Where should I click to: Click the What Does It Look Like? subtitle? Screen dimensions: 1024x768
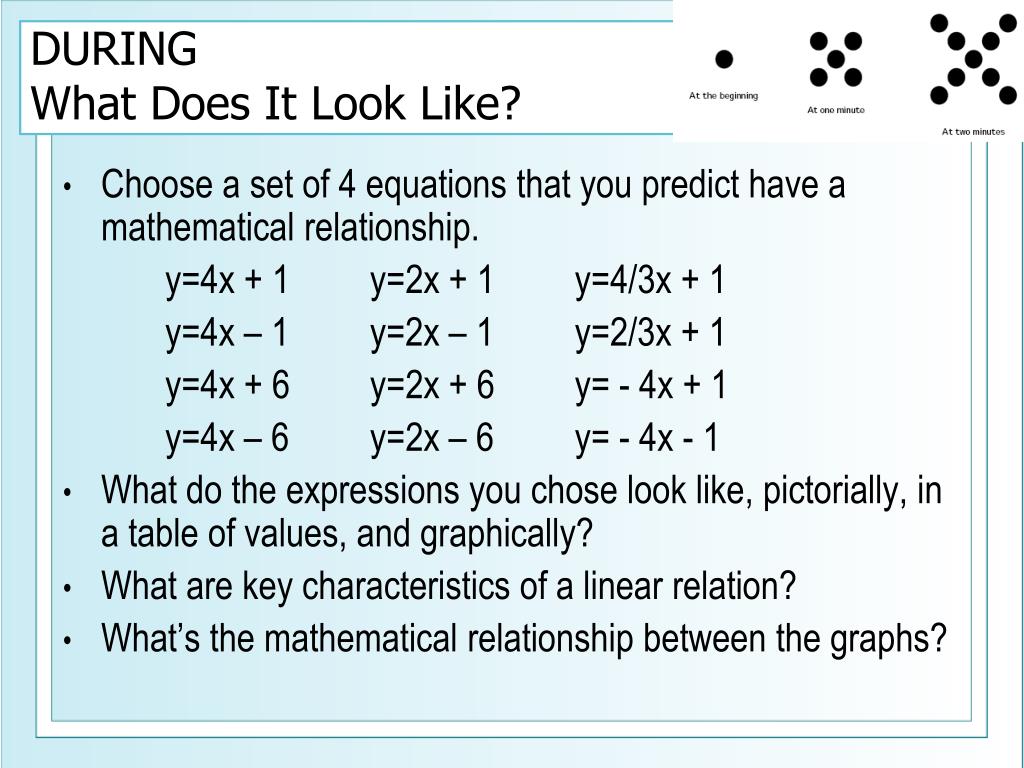tap(276, 103)
